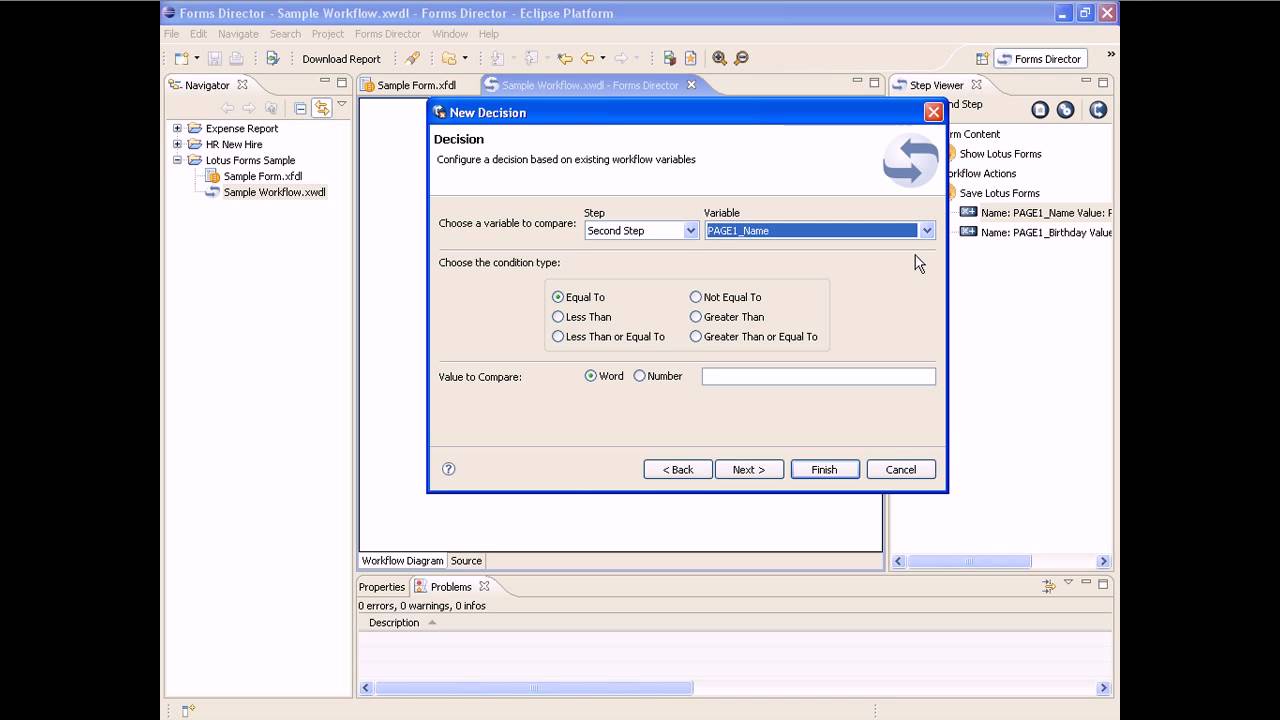Open the folder search dropdown arrow
The height and width of the screenshot is (720, 1280).
tap(465, 59)
